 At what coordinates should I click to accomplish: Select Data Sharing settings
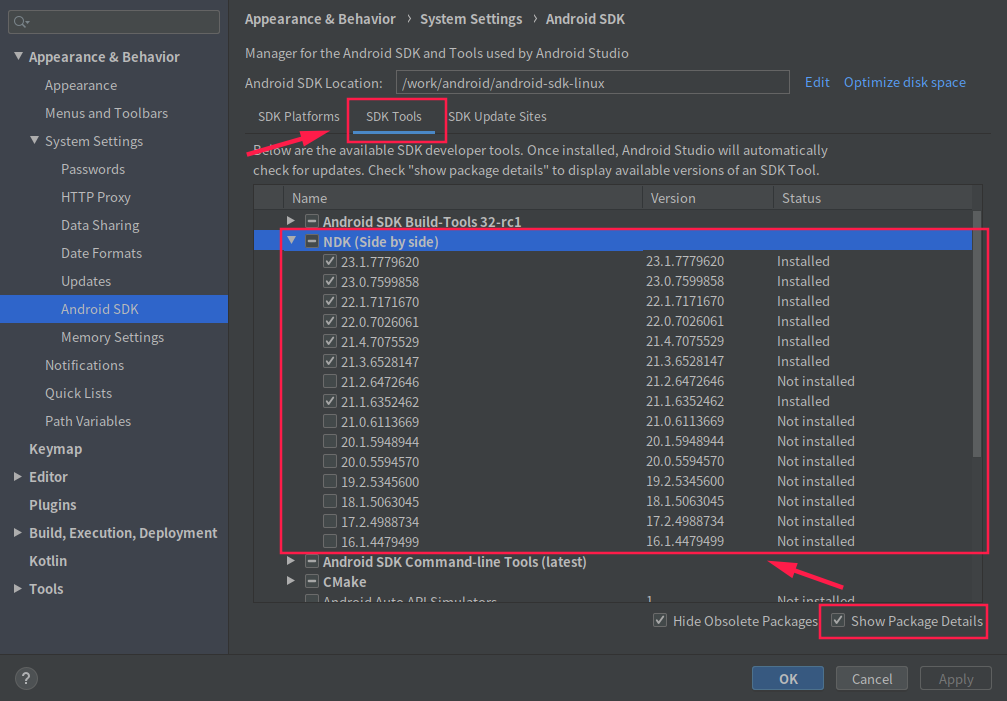pos(100,225)
